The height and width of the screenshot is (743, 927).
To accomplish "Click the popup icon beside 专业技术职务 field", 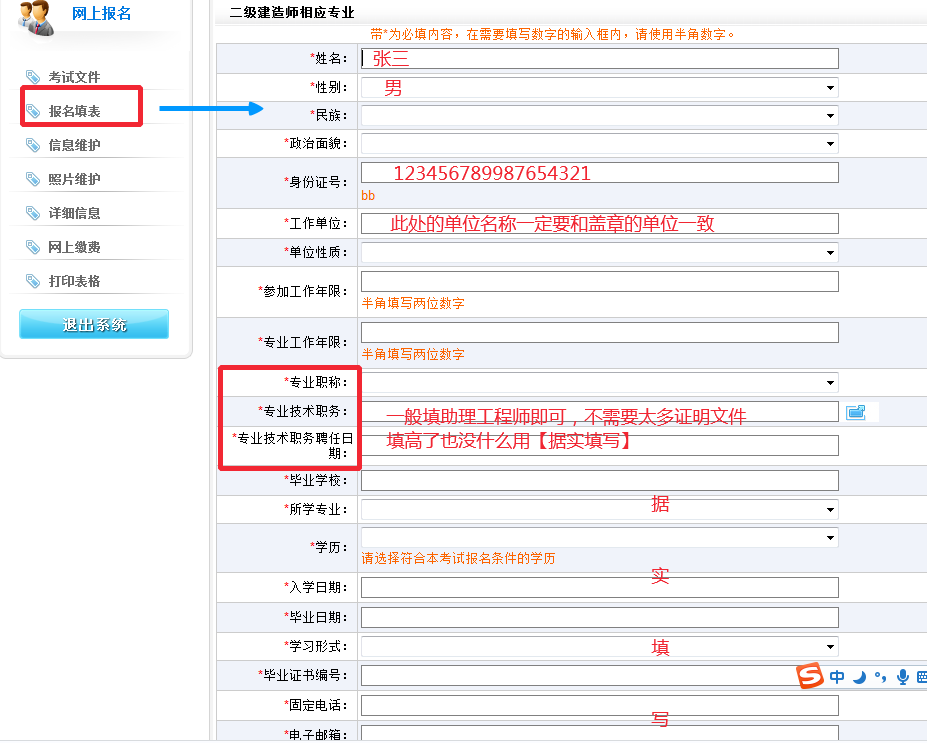I will (856, 410).
